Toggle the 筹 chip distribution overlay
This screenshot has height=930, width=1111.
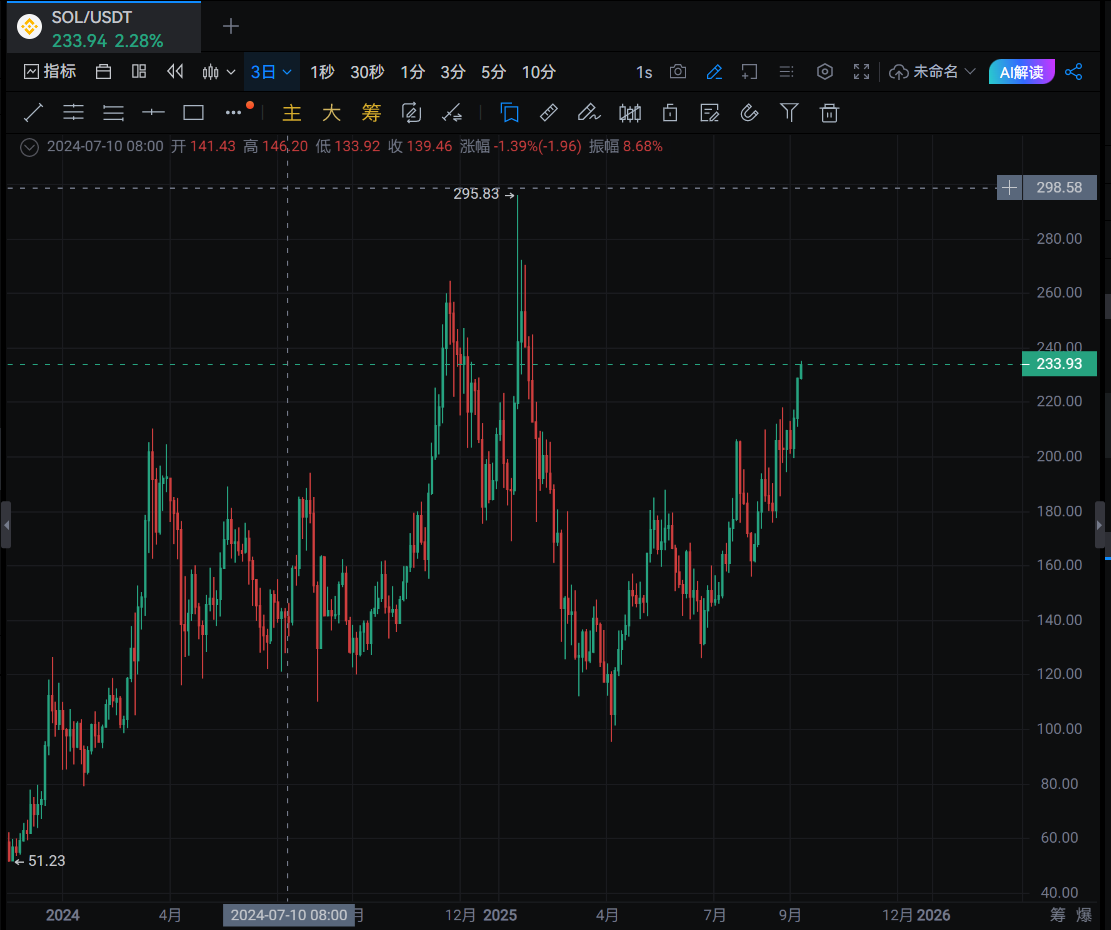coord(371,113)
